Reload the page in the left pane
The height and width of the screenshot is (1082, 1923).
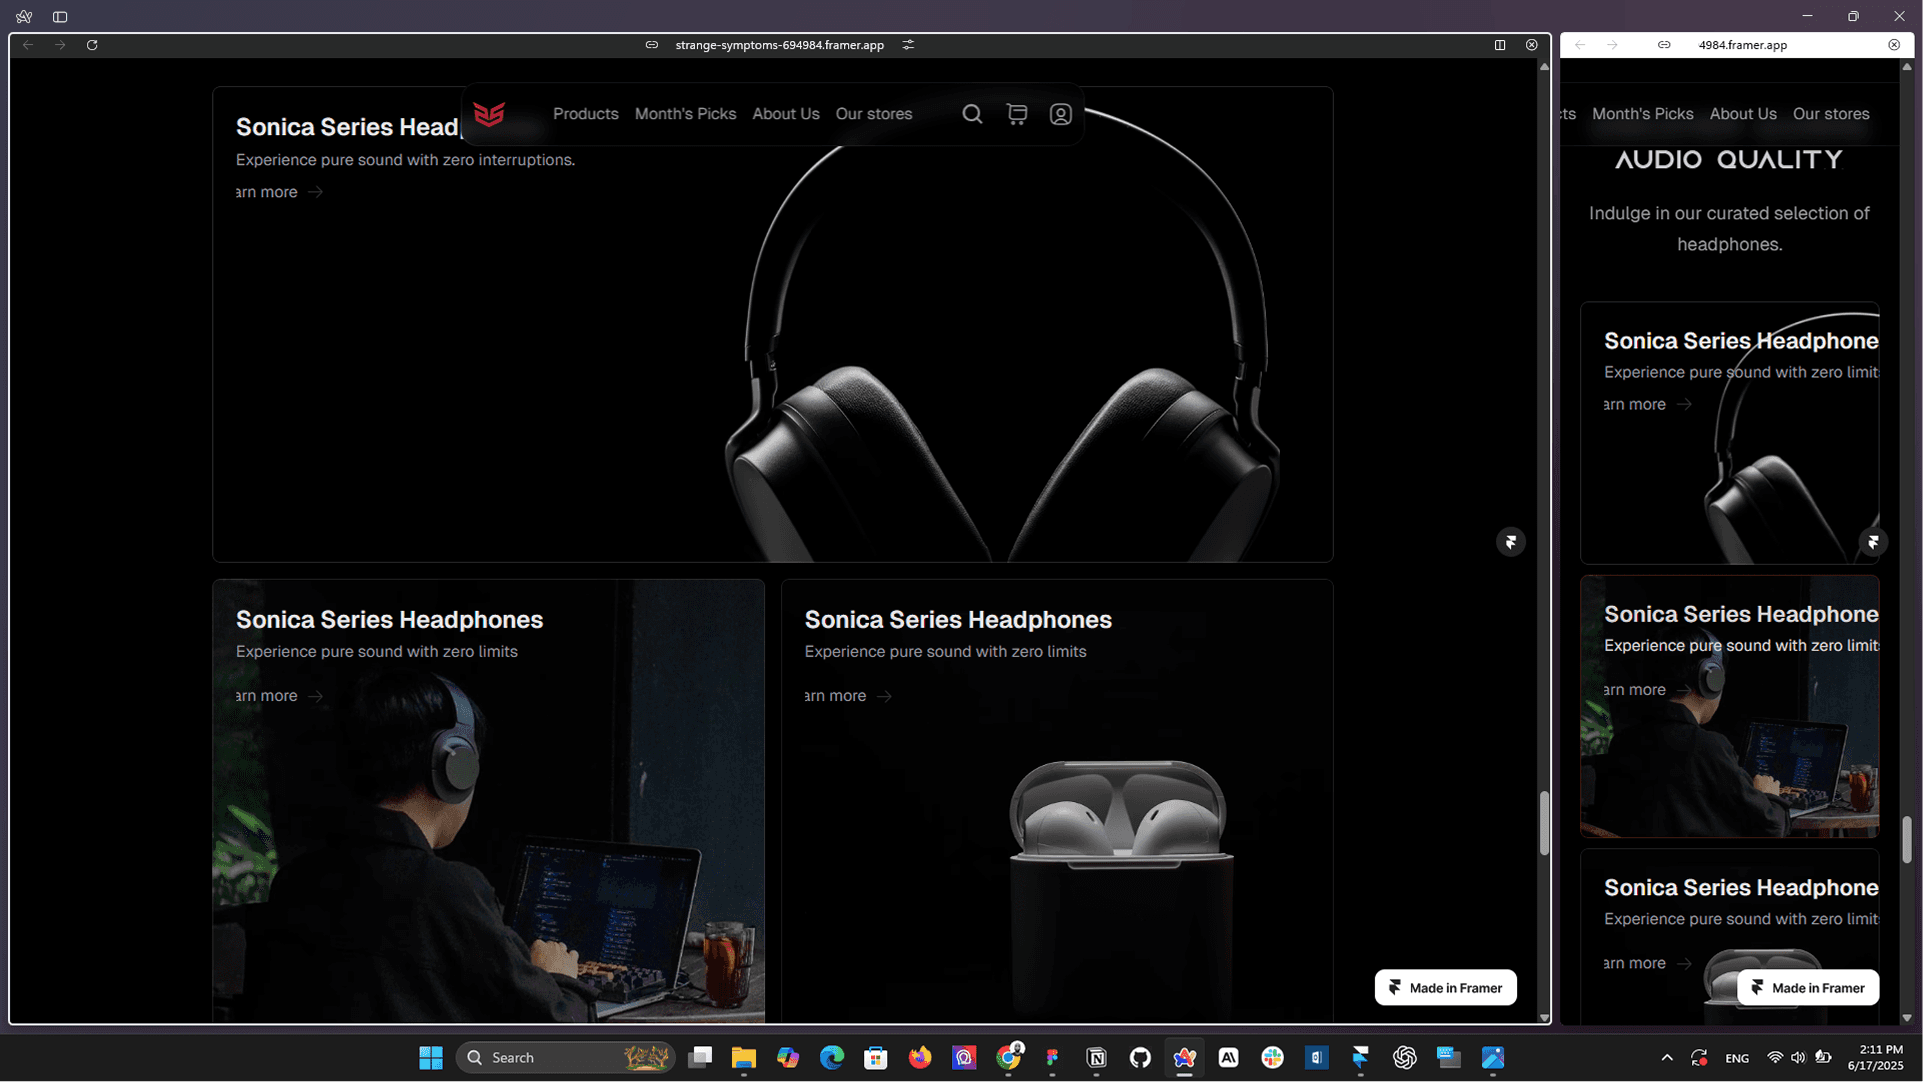point(92,45)
